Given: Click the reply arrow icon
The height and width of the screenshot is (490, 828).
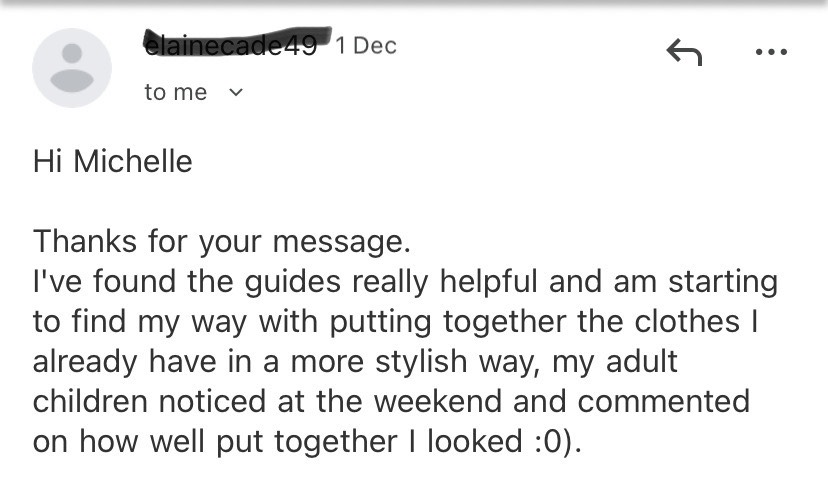Looking at the screenshot, I should (684, 52).
